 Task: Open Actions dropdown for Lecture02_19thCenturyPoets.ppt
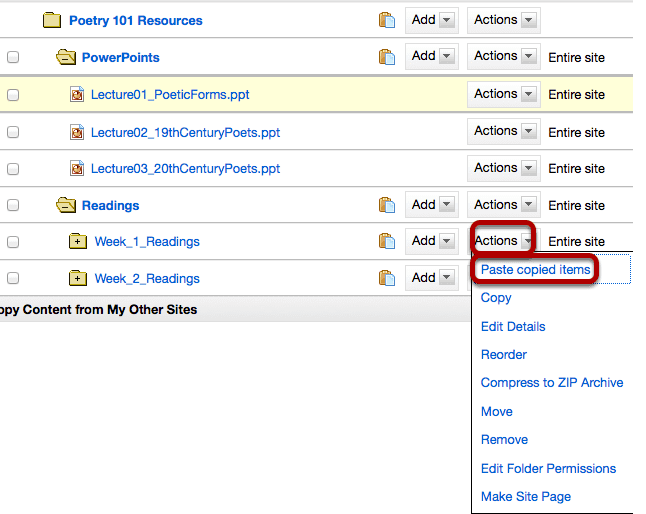click(x=503, y=131)
